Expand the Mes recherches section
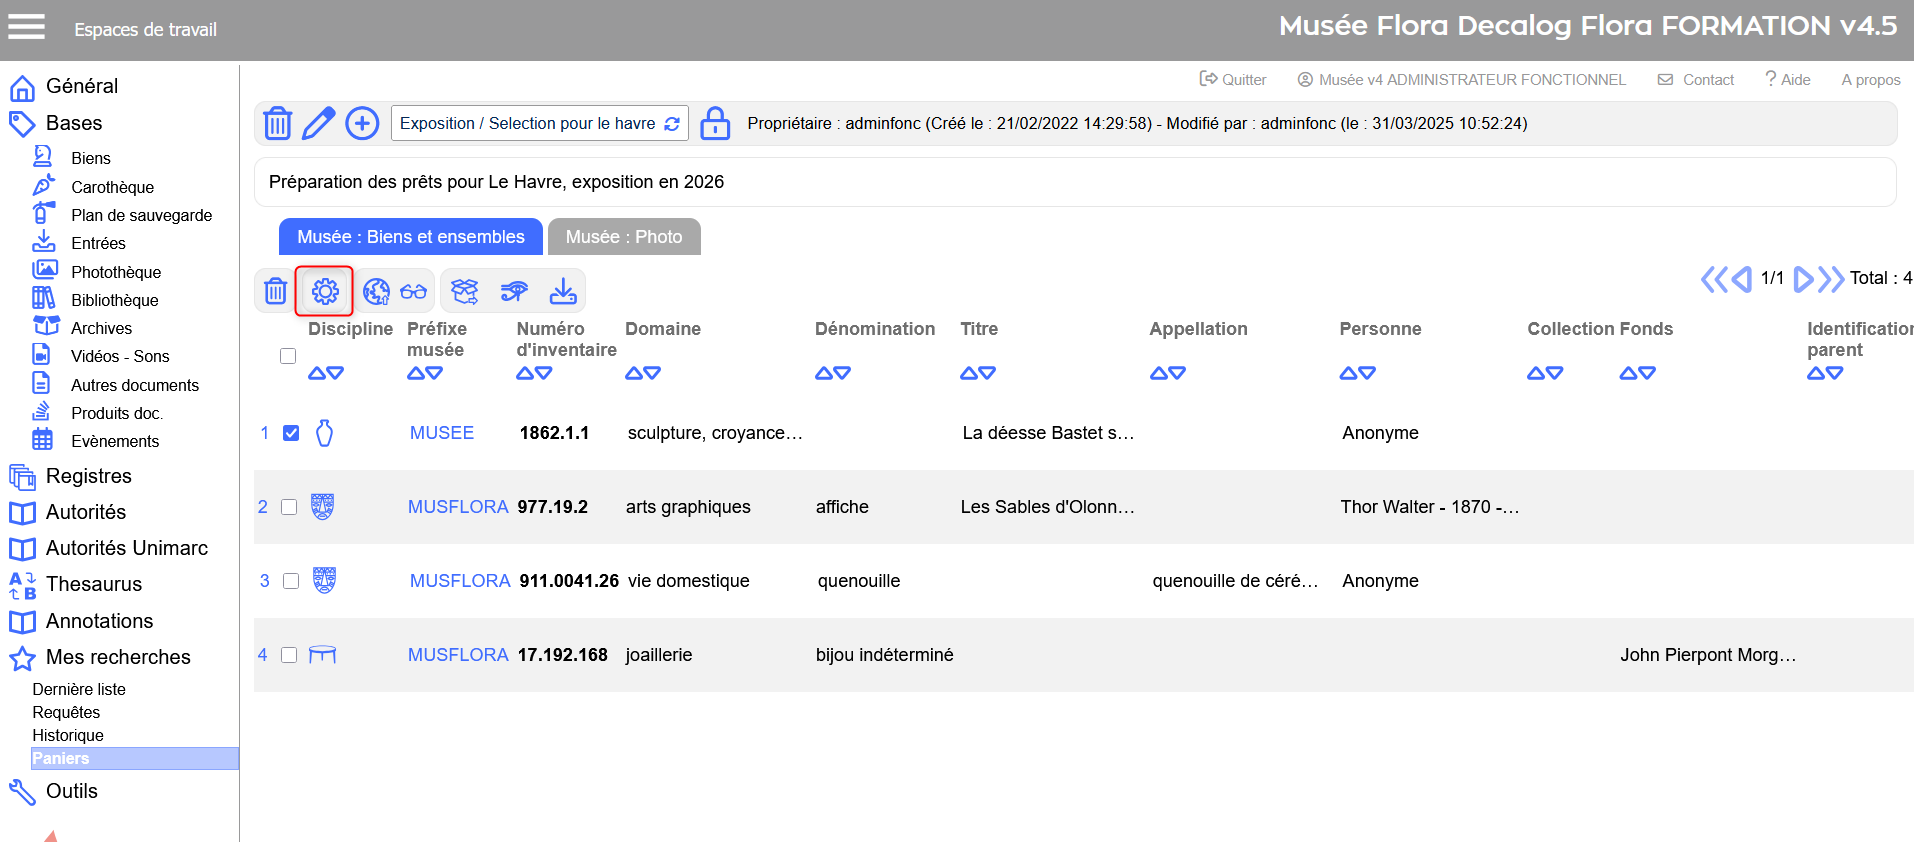Viewport: 1914px width, 842px height. pyautogui.click(x=118, y=657)
